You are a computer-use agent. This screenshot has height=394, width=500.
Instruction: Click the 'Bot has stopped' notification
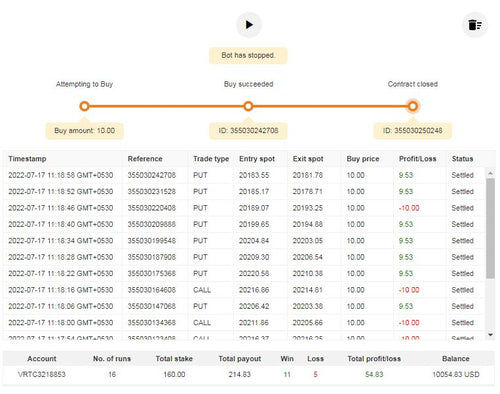click(x=248, y=55)
